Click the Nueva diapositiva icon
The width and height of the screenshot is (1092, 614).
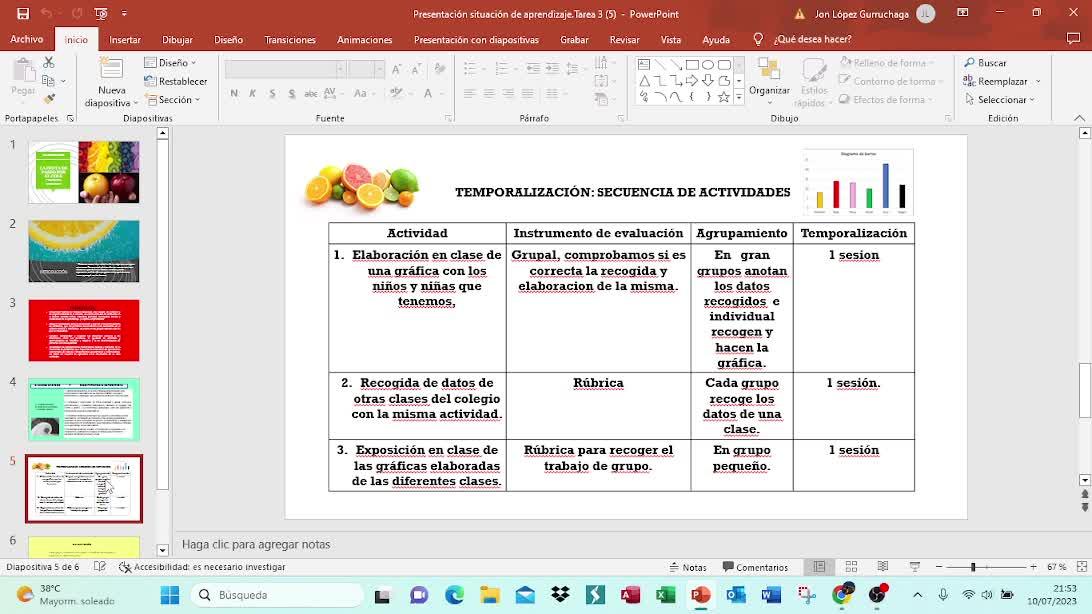pos(111,82)
